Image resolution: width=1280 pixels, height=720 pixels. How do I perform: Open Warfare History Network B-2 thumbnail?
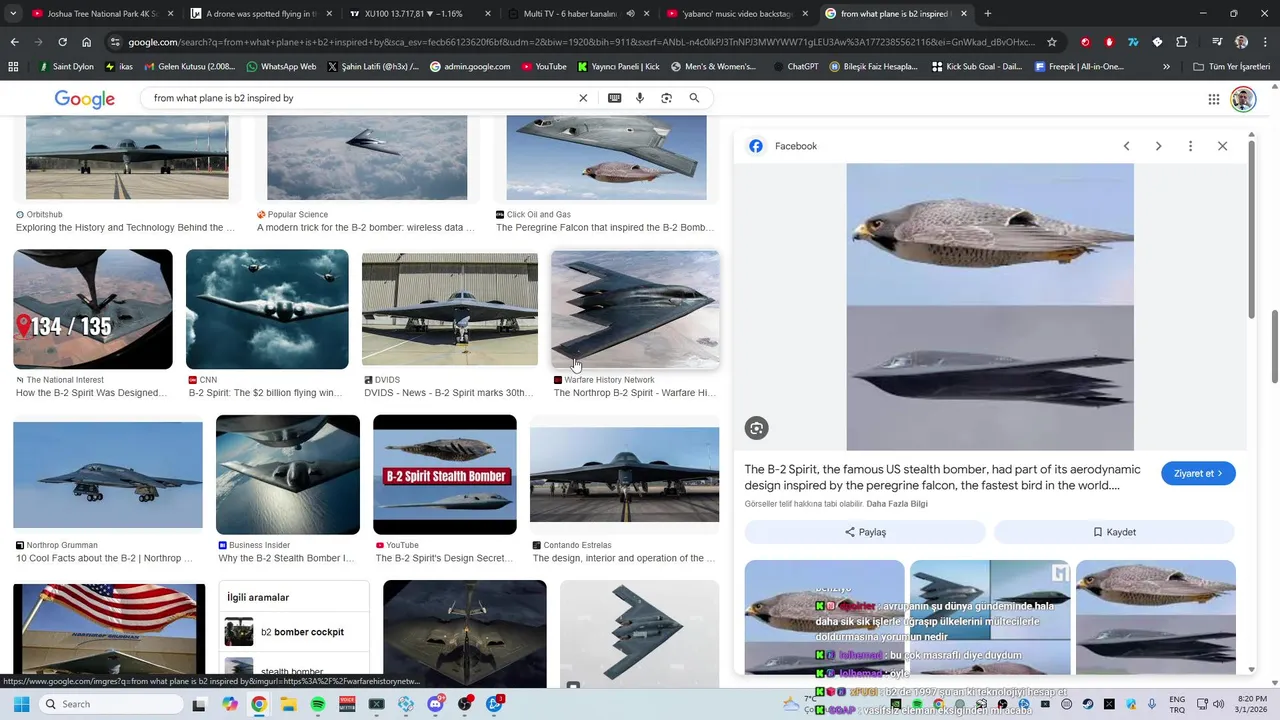(x=635, y=309)
